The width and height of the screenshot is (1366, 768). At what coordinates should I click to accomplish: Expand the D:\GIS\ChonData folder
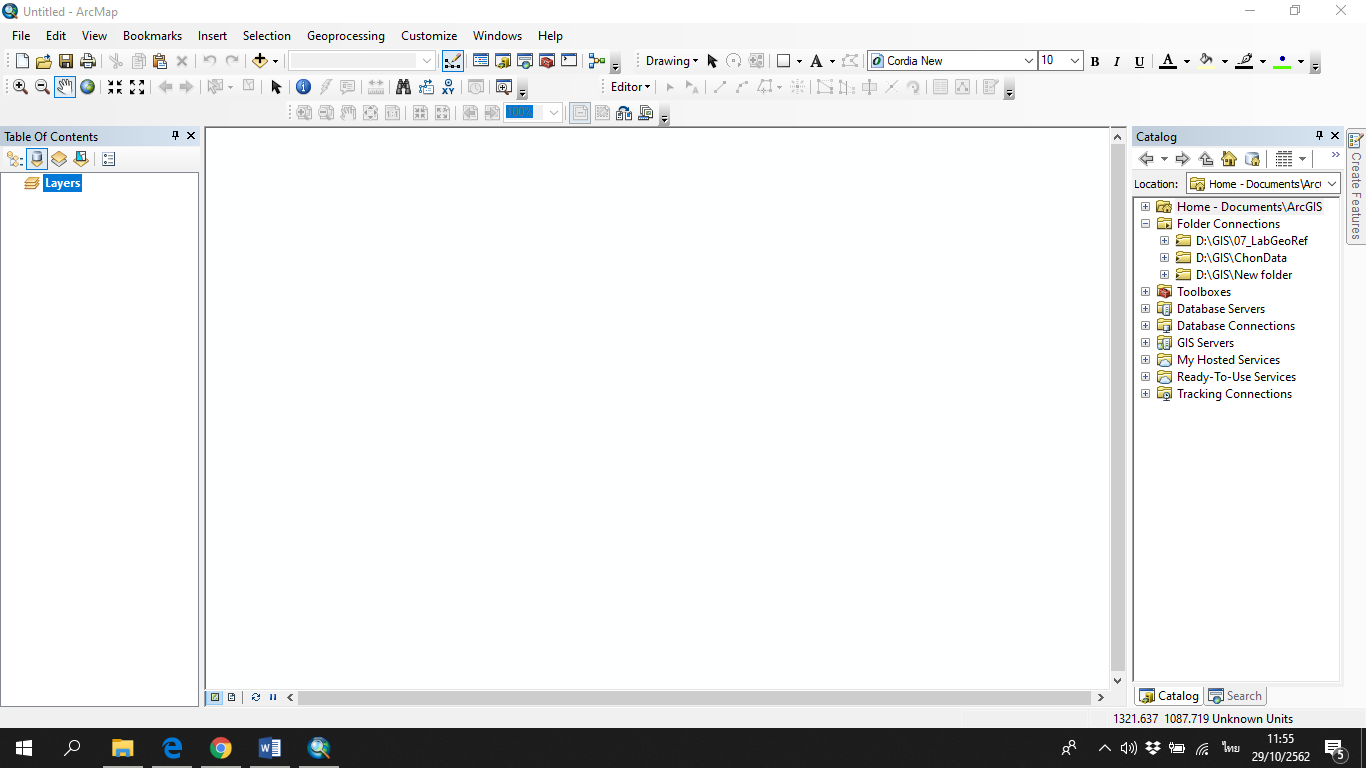[1164, 257]
